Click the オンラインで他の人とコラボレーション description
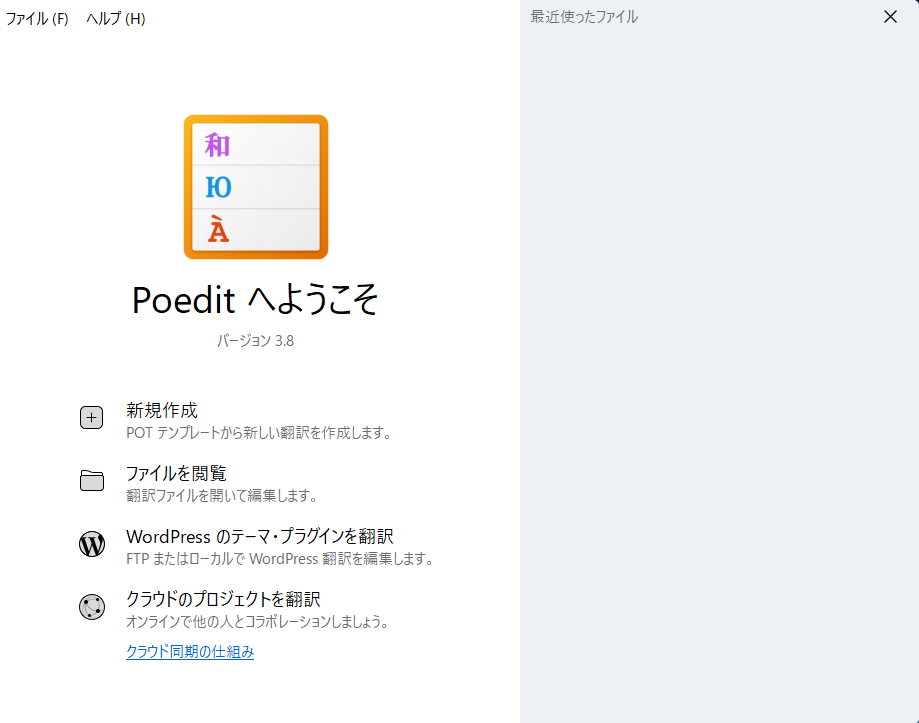Viewport: 919px width, 723px height. click(257, 622)
